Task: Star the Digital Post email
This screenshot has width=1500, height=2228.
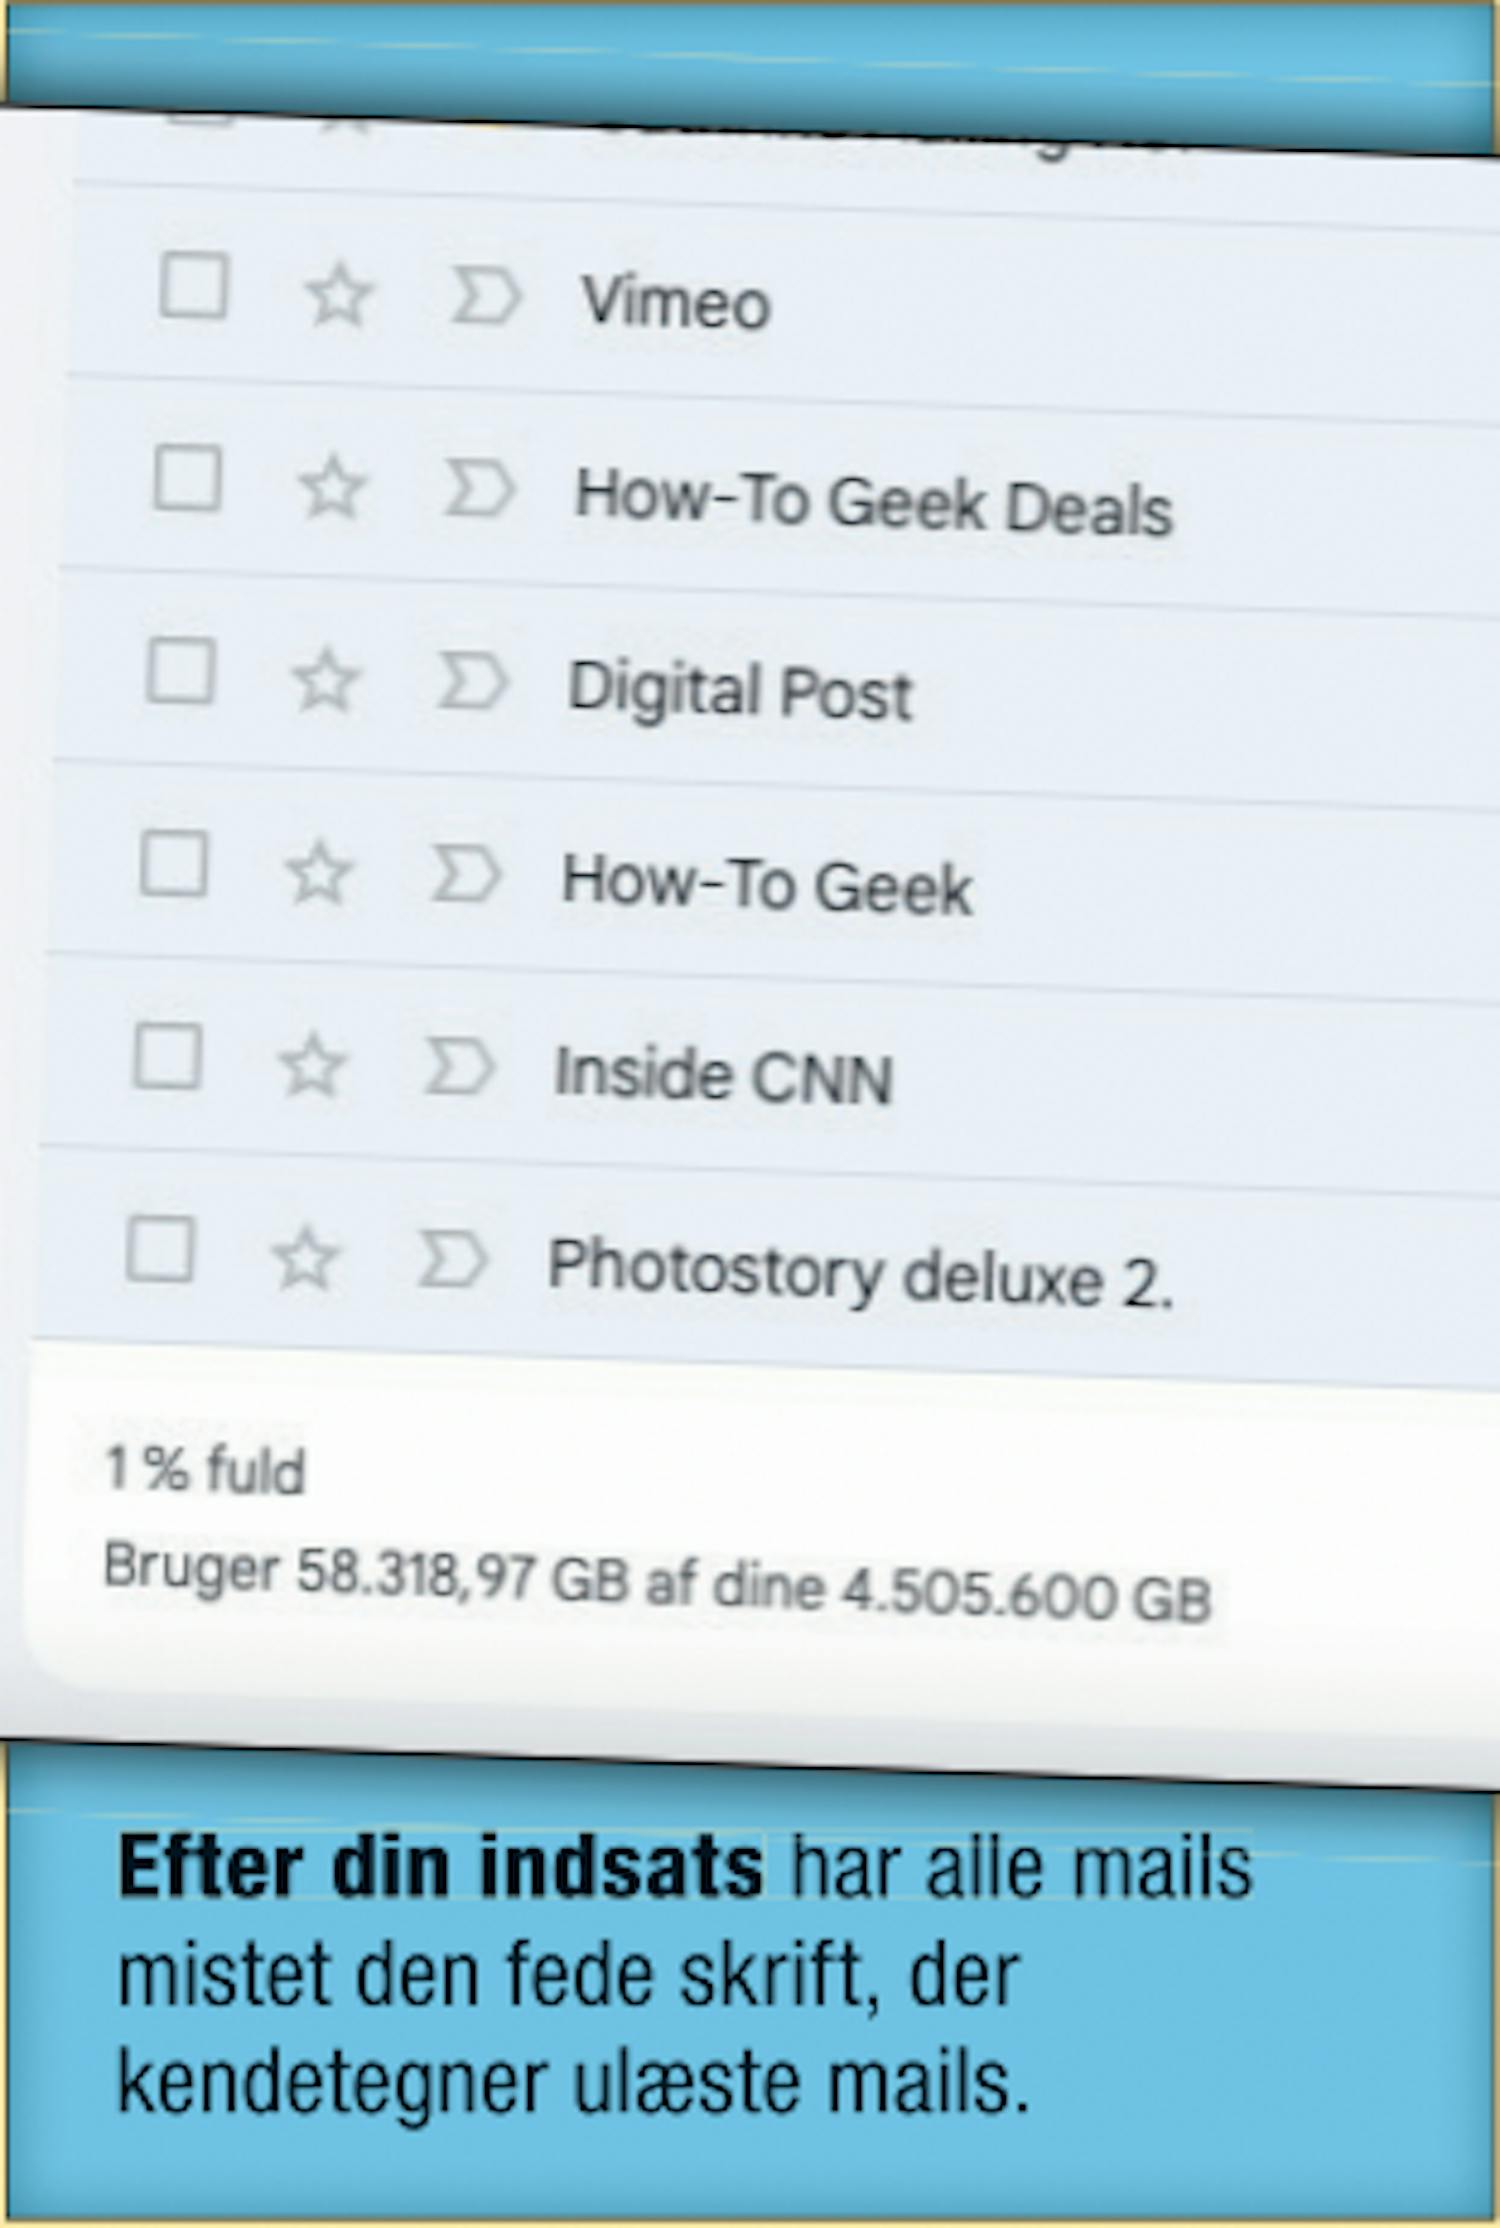Action: click(x=325, y=680)
